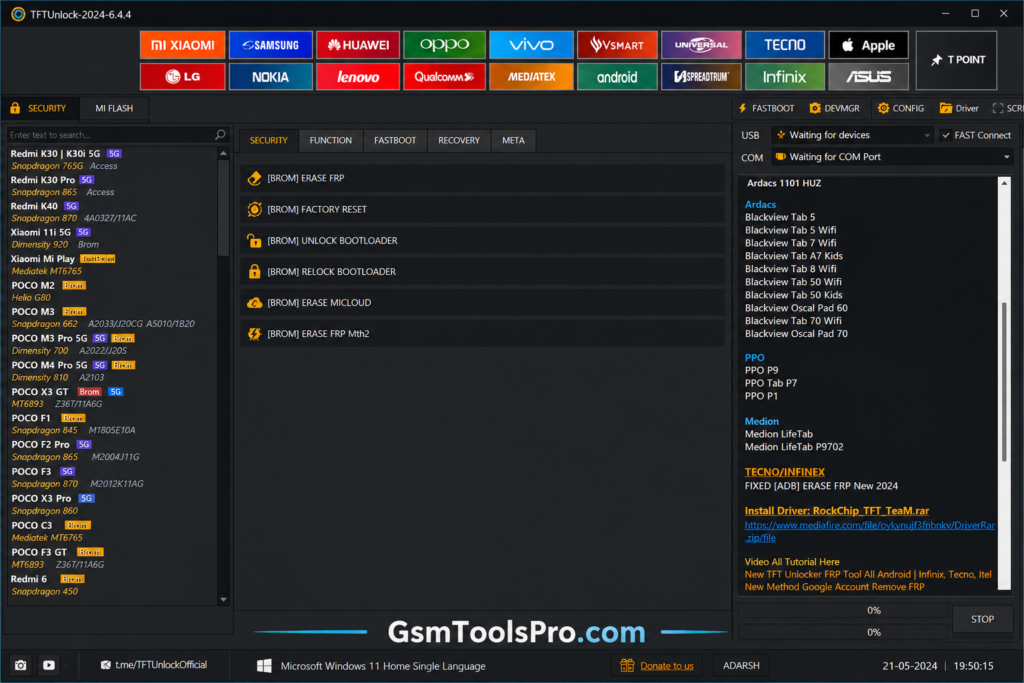Open the Android tile
The image size is (1024, 683).
(617, 76)
